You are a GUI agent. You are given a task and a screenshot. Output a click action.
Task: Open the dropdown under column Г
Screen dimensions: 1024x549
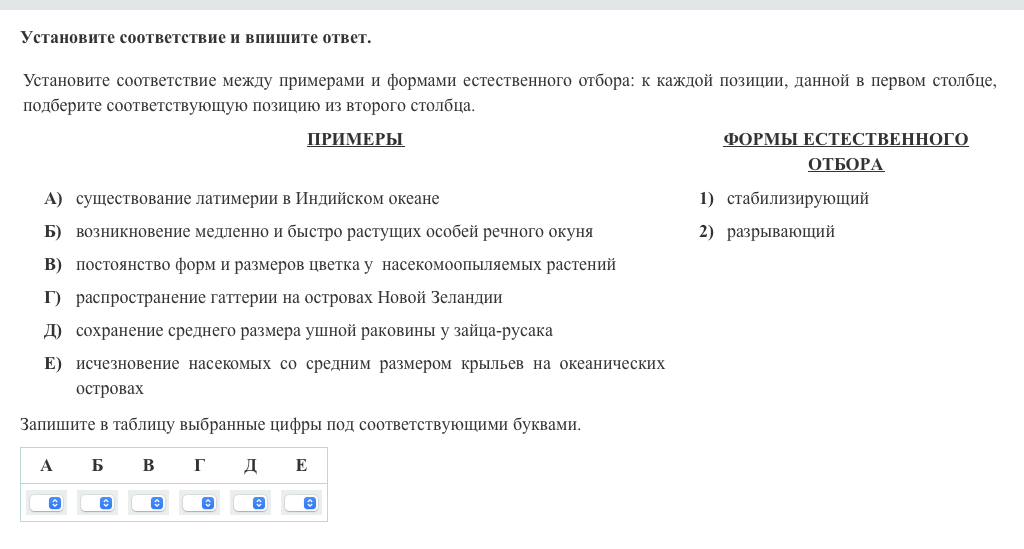click(200, 503)
